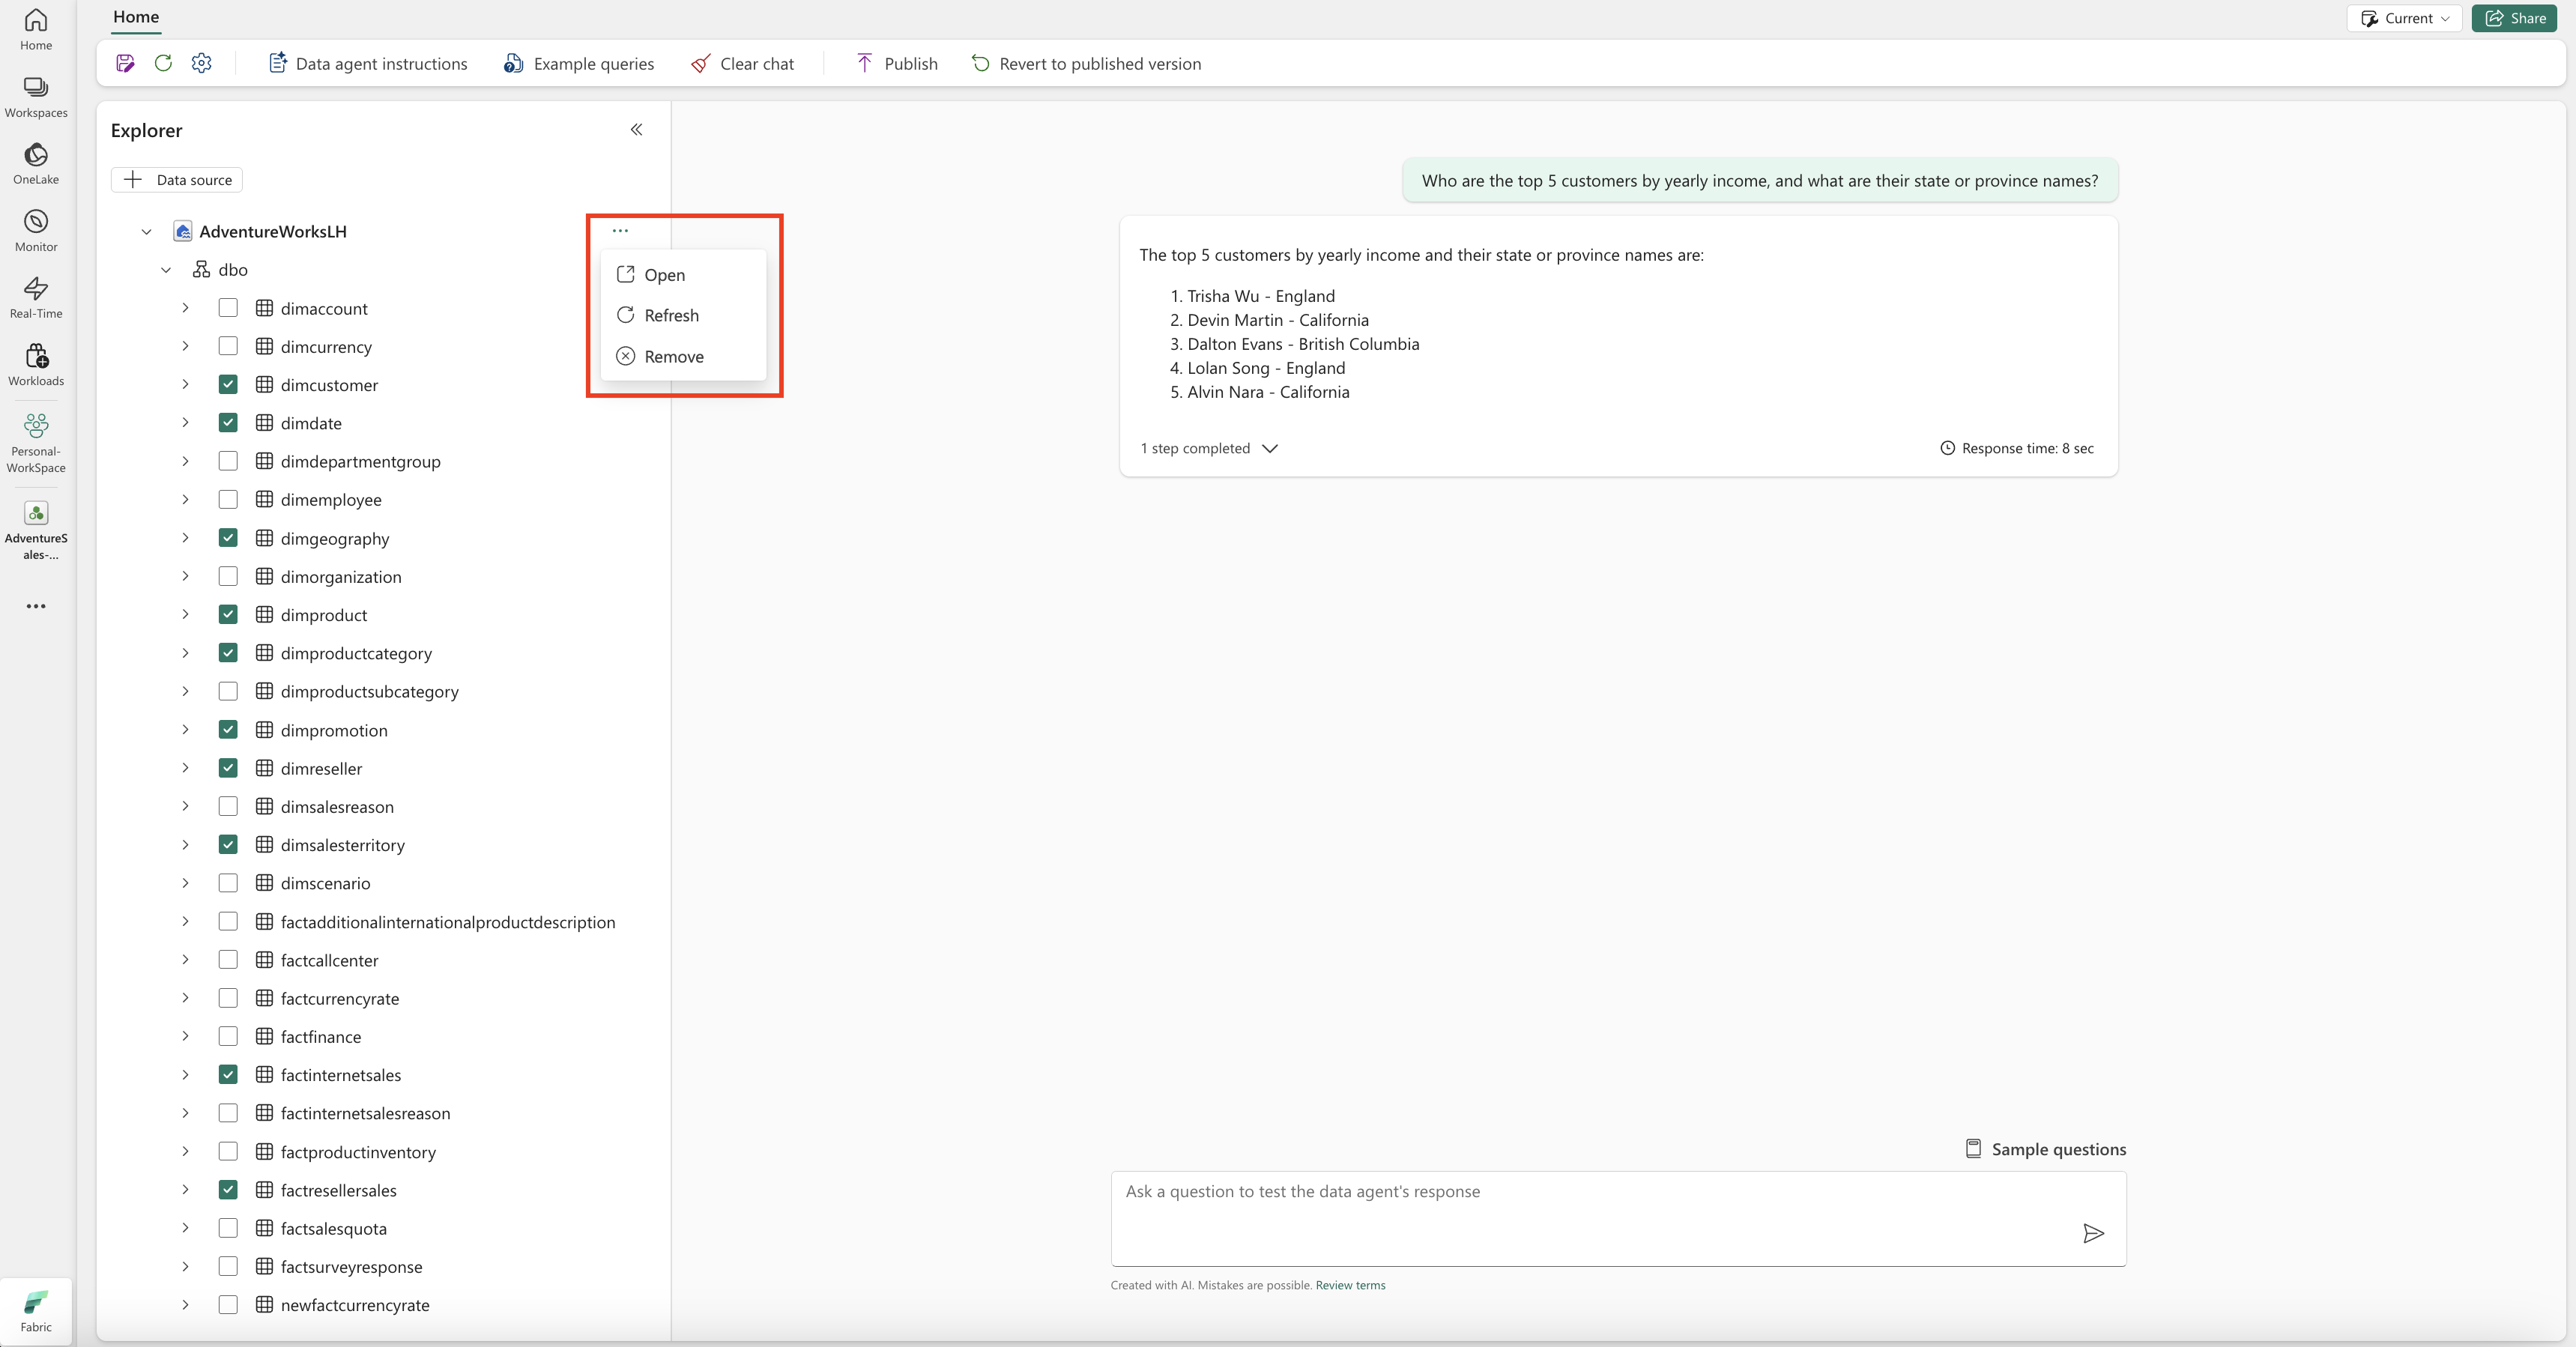Choose Remove from the context menu
The width and height of the screenshot is (2576, 1347).
[683, 356]
